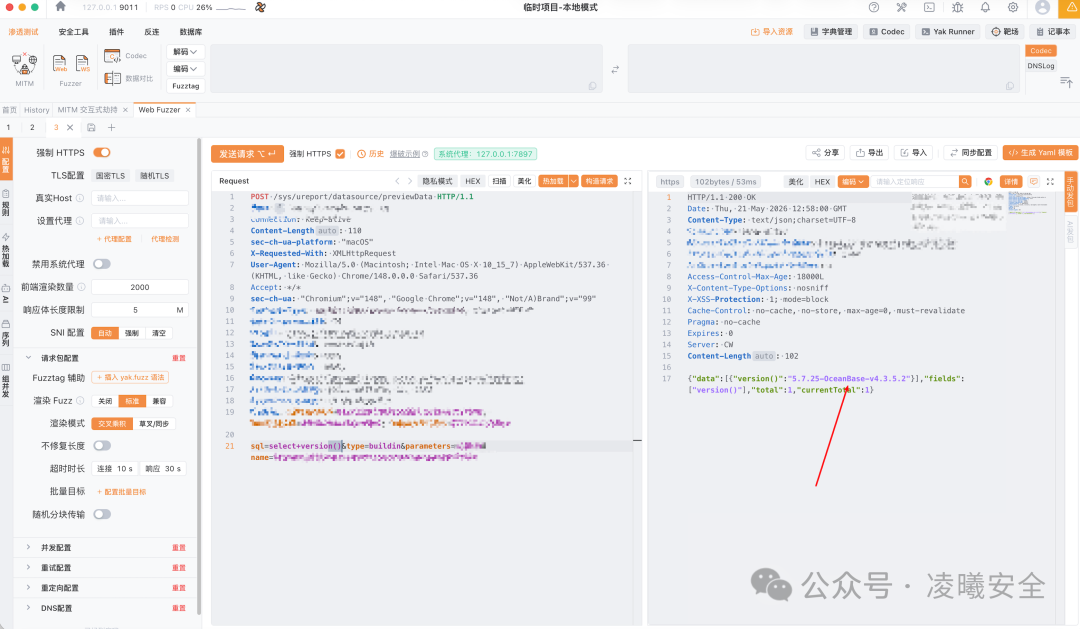Screen dimensions: 1080x629
Task: Toggle the 强制 HTTPS switch in sidebar
Action: [102, 152]
